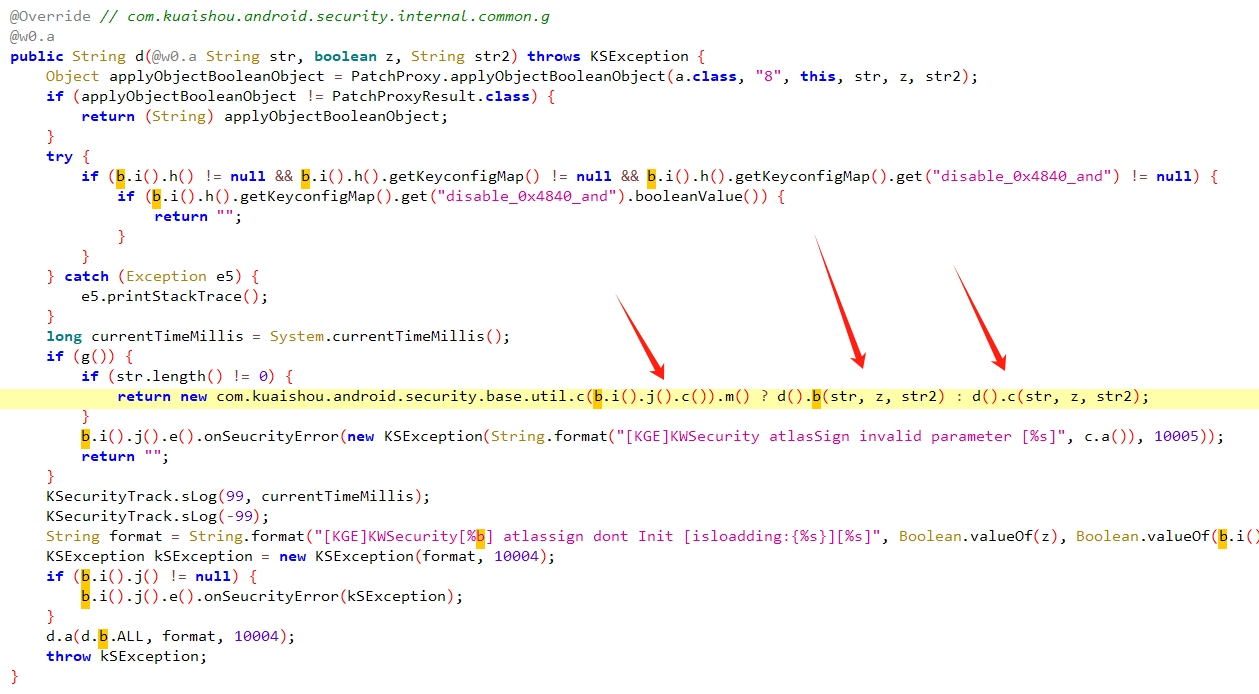Image resolution: width=1259 pixels, height=694 pixels.
Task: Click the atlassign dont Init string literal
Action: 598,536
